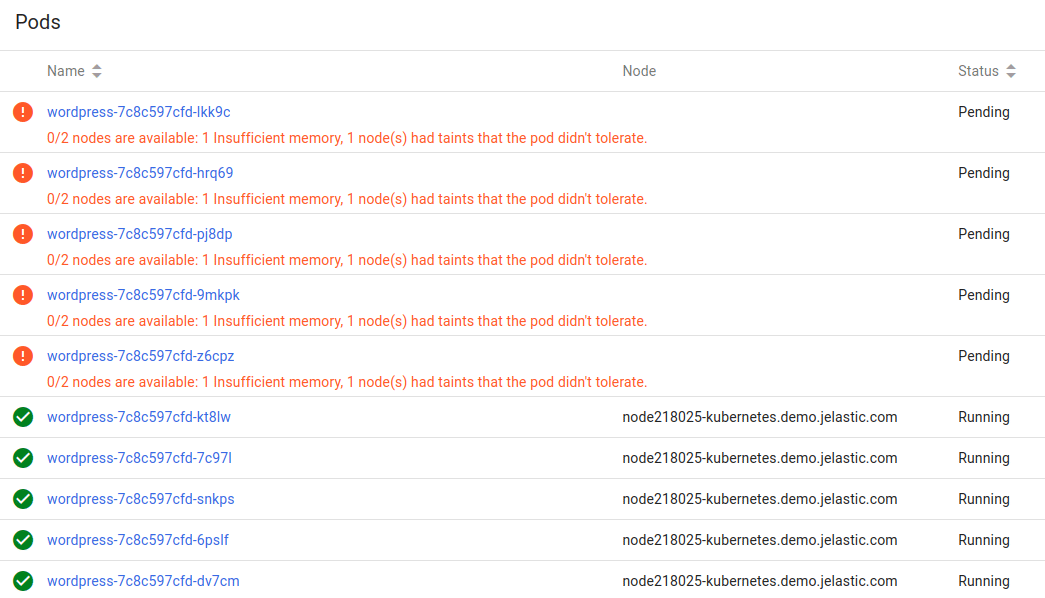Click error status icon for wordpress-7c8c597cfd-lkk9c
The height and width of the screenshot is (598, 1045).
tap(23, 112)
